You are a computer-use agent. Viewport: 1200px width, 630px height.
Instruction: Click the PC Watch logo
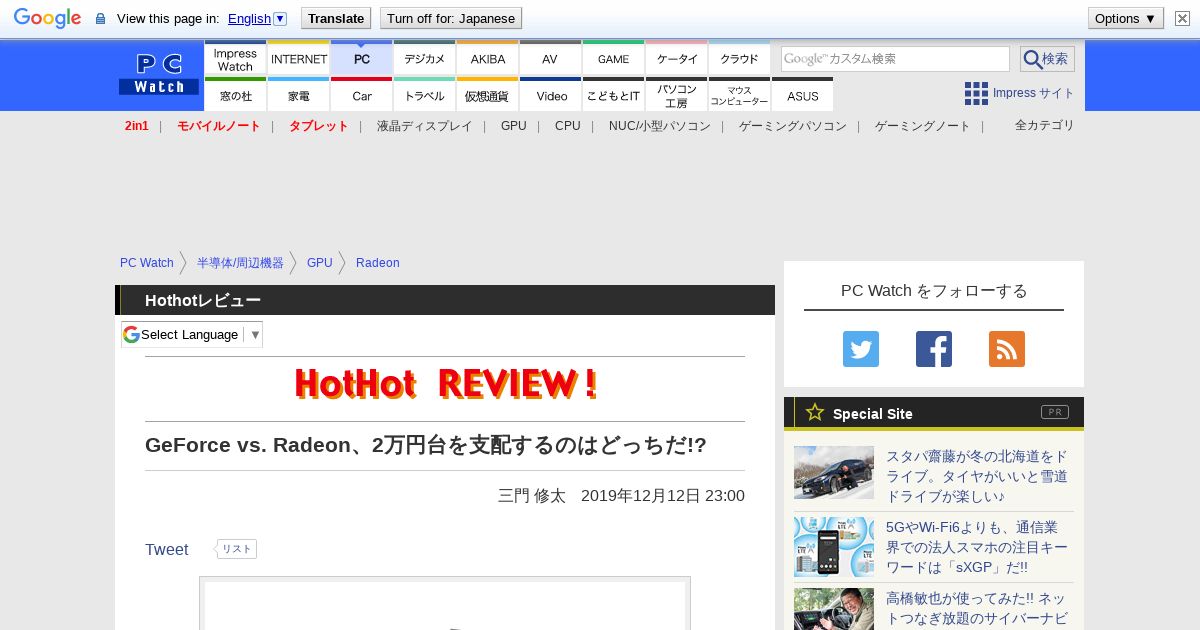tap(159, 74)
